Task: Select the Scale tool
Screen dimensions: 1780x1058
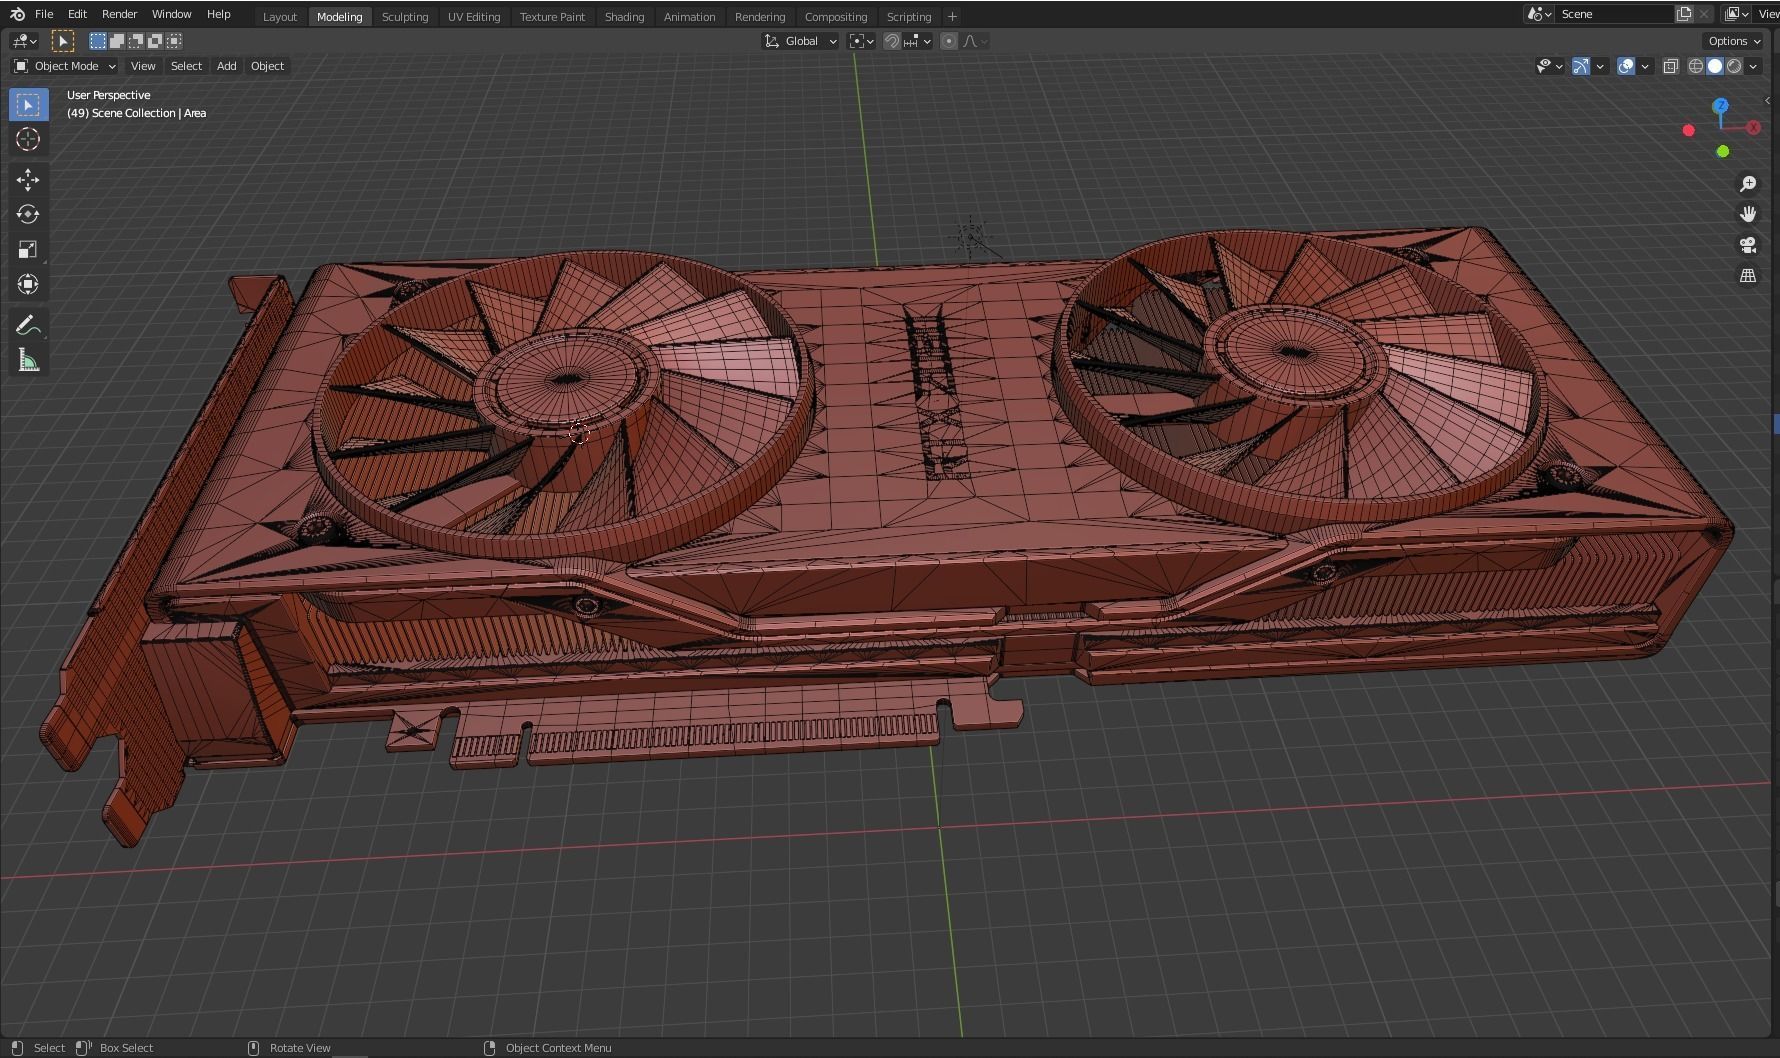Action: (x=28, y=249)
